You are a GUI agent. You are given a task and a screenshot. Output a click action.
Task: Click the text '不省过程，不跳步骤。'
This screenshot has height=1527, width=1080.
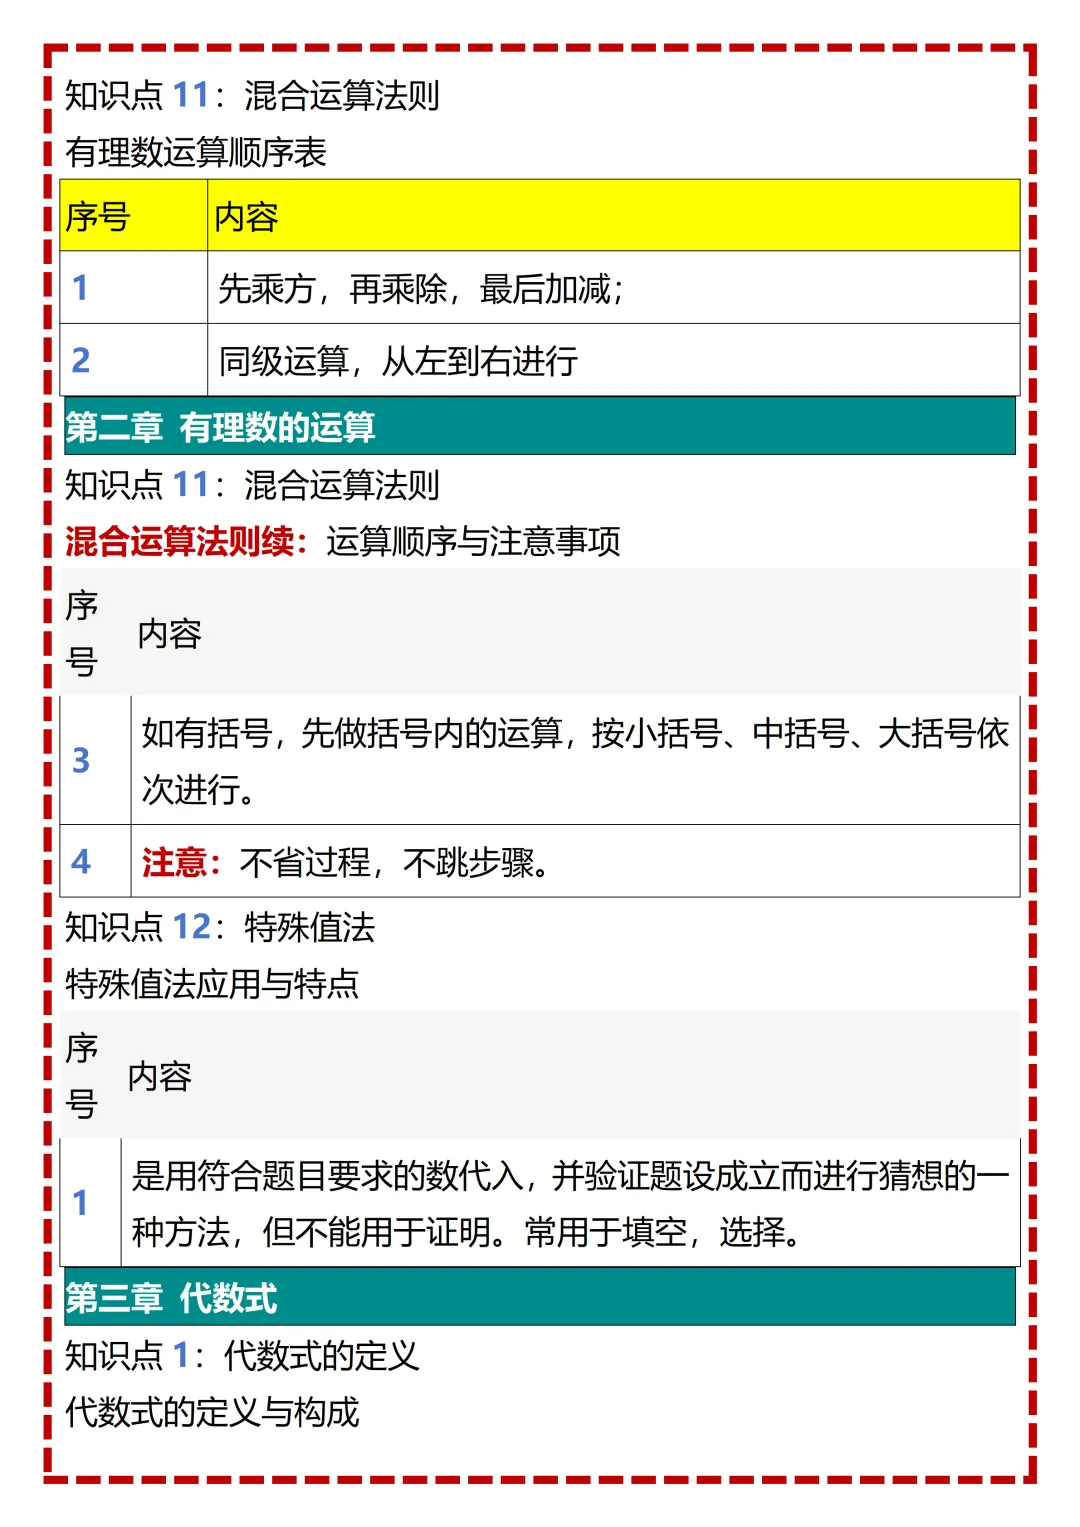coord(395,862)
